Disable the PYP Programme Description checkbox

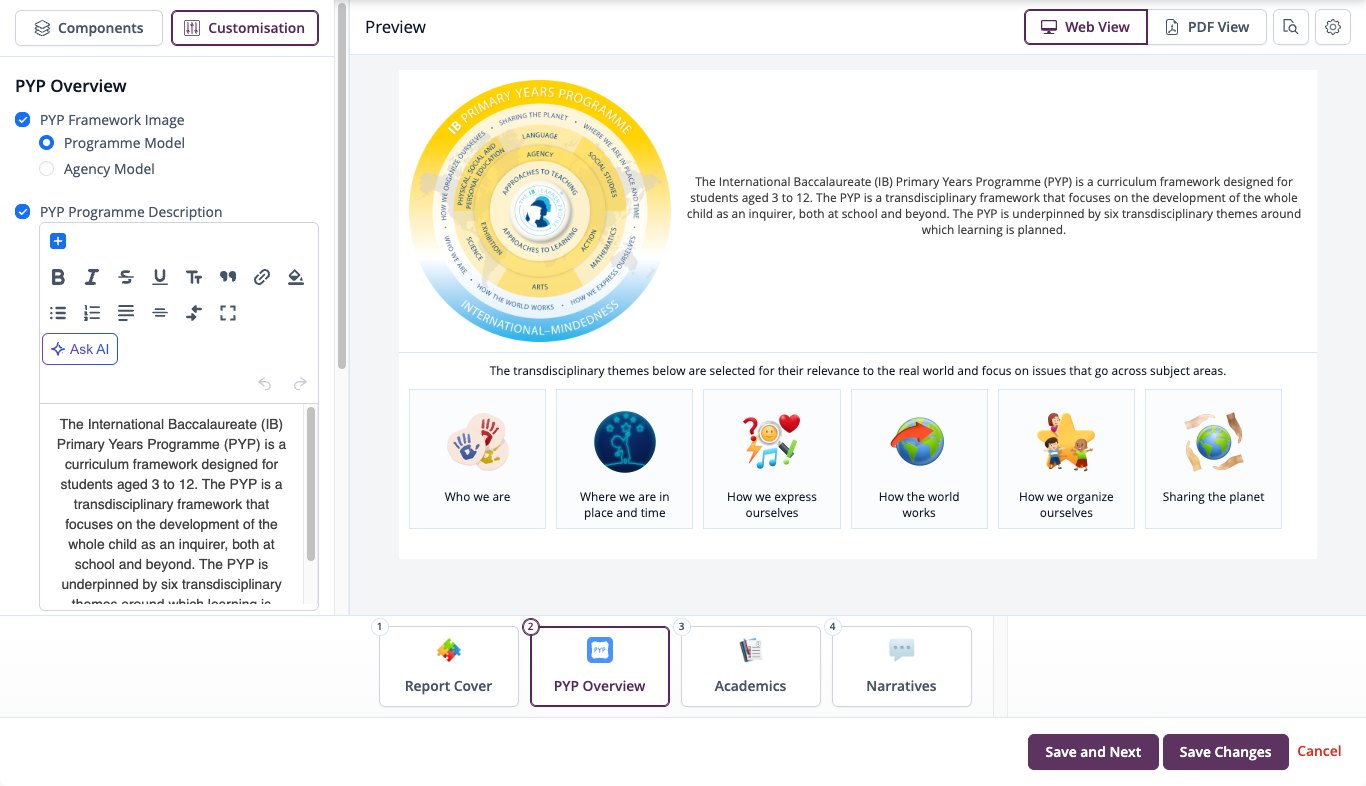[23, 212]
